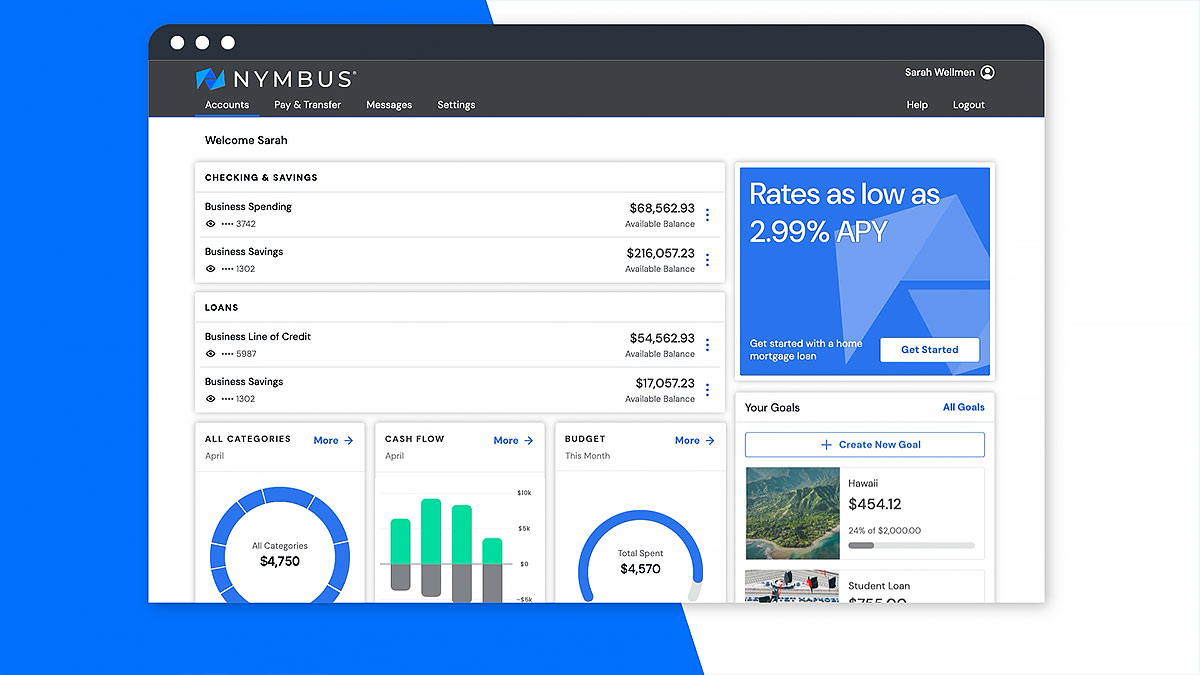This screenshot has height=675, width=1200.
Task: Click the NYMBUS logo
Action: (x=275, y=78)
